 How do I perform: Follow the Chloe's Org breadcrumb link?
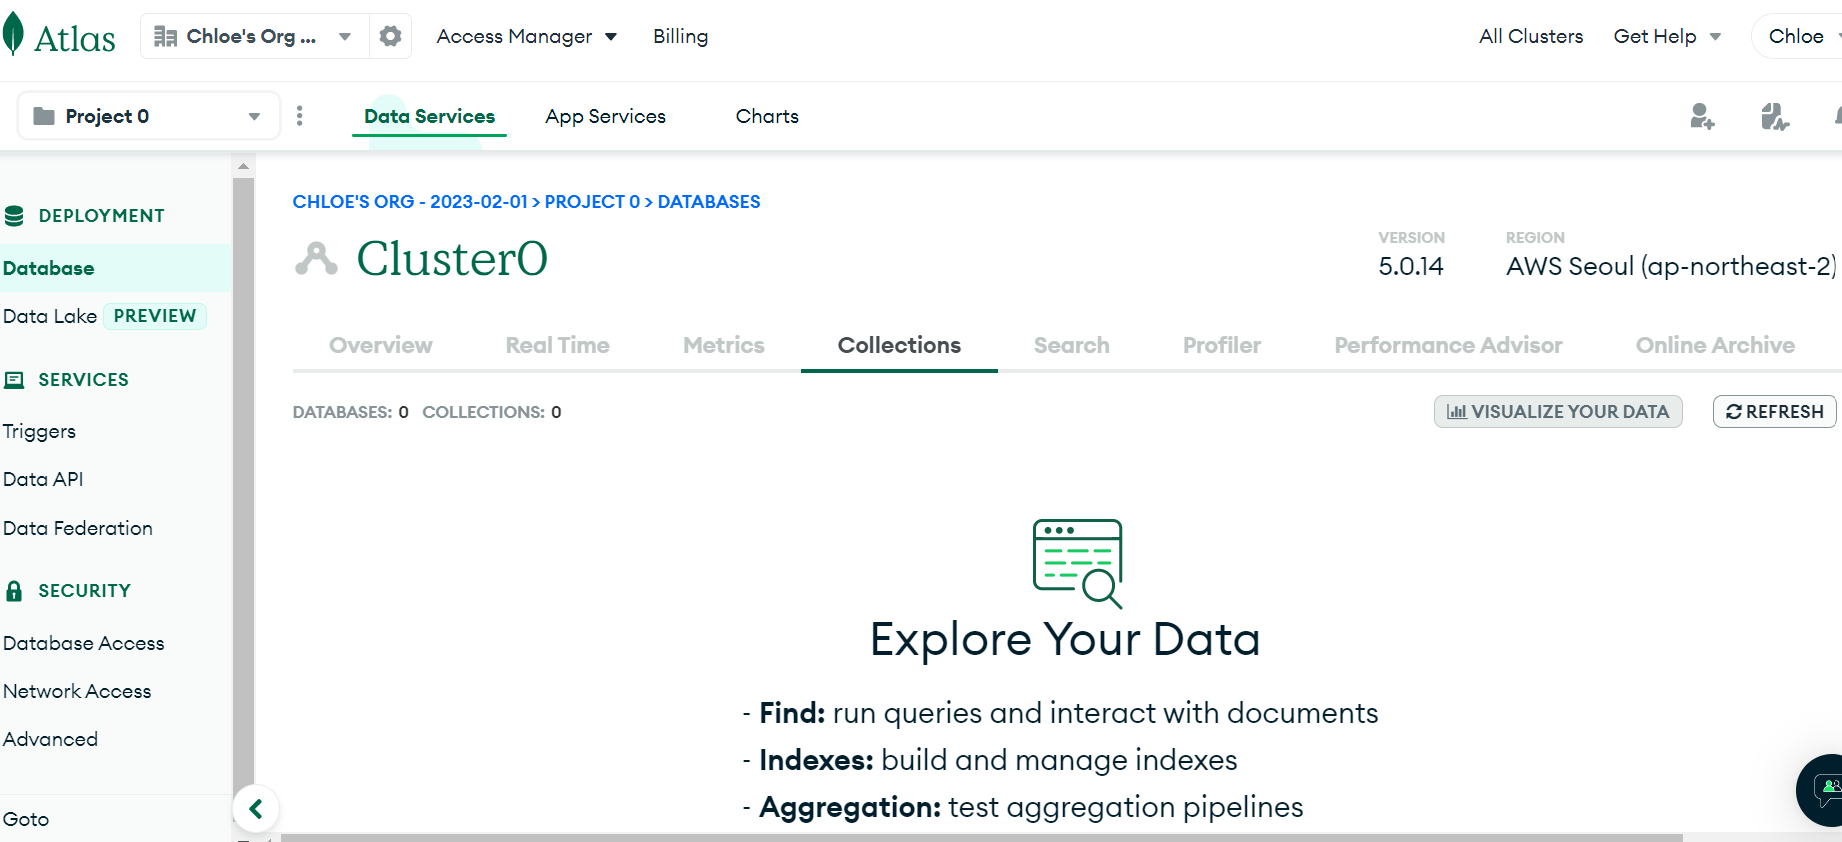coord(410,202)
